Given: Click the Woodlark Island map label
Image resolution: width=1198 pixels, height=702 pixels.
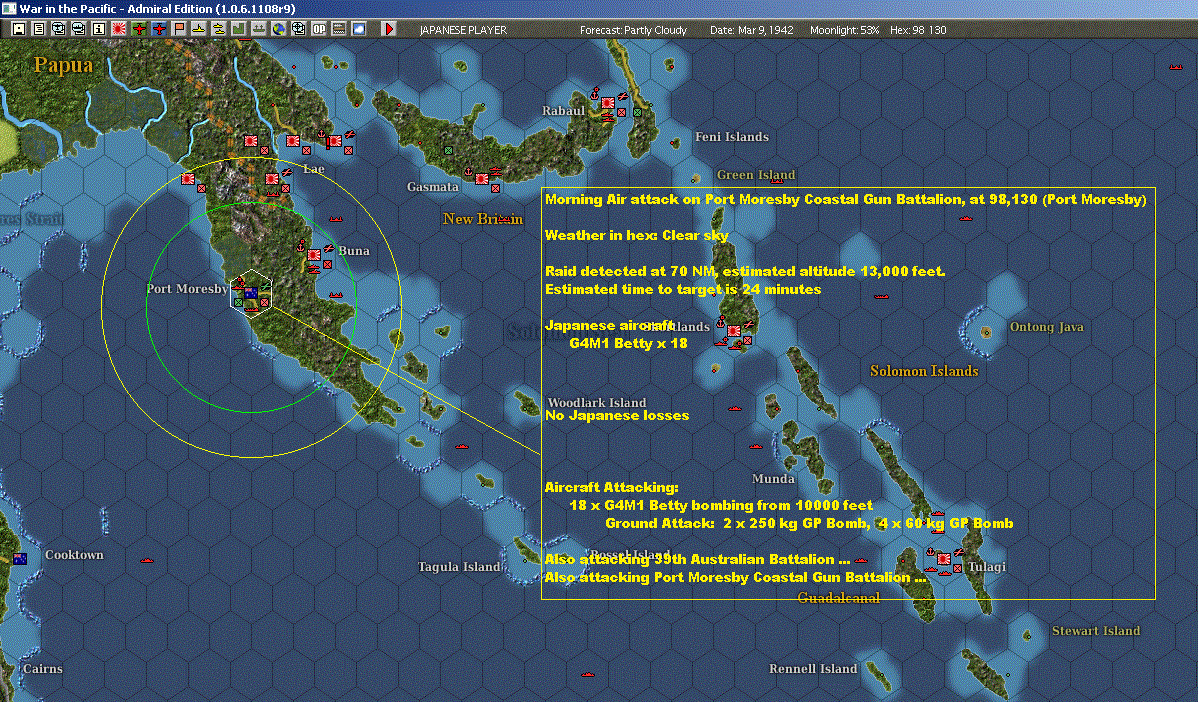Looking at the screenshot, I should coord(597,403).
